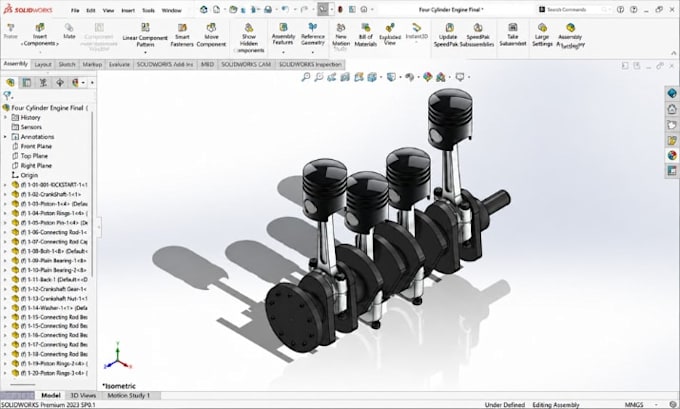Viewport: 680px width, 409px height.
Task: Expand the Annotations tree node
Action: [5, 137]
